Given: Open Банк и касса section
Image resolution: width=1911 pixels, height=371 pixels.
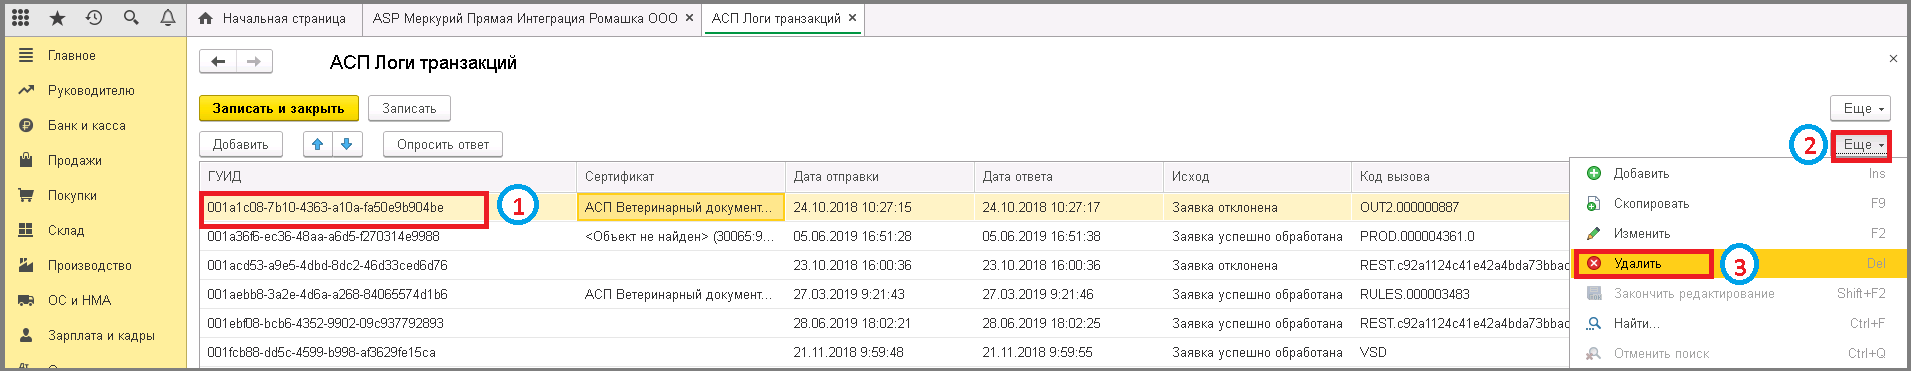Looking at the screenshot, I should click(86, 126).
